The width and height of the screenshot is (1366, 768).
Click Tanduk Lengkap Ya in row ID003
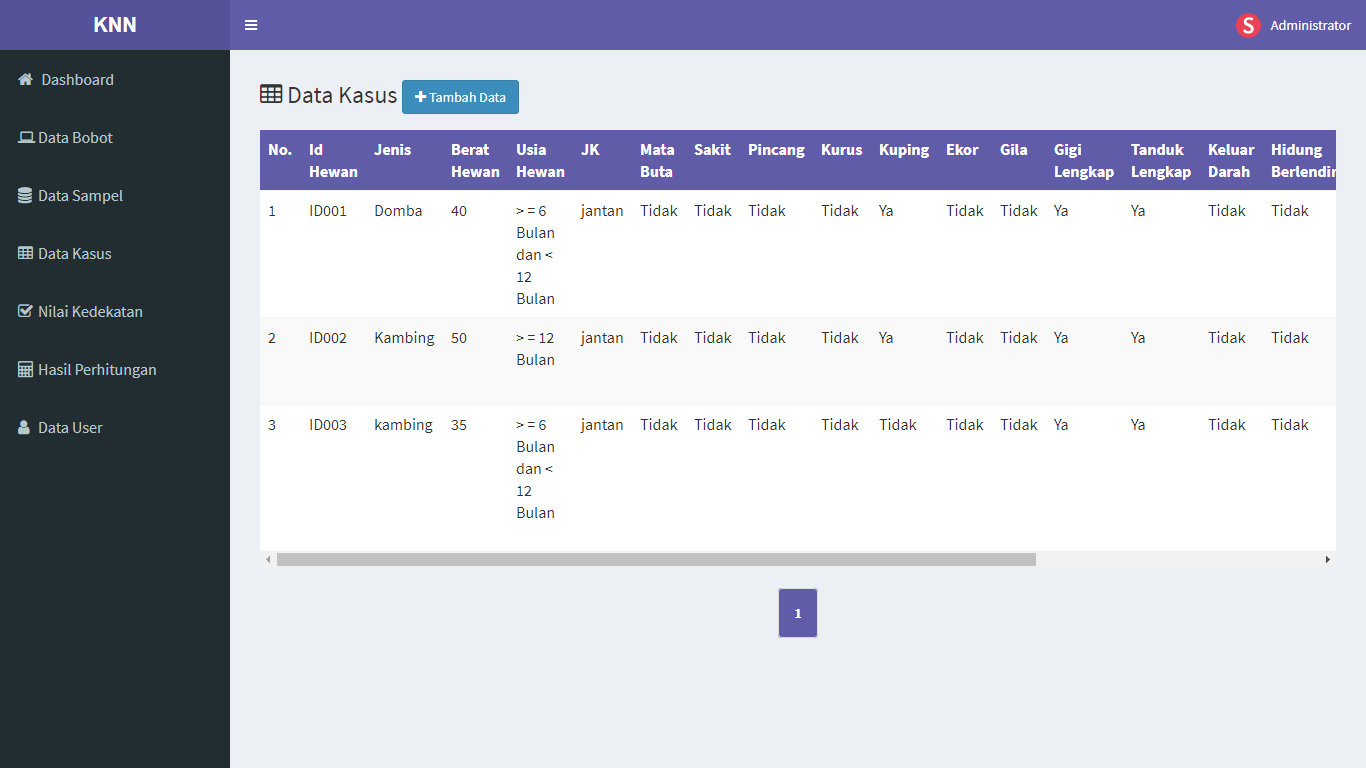point(1138,424)
